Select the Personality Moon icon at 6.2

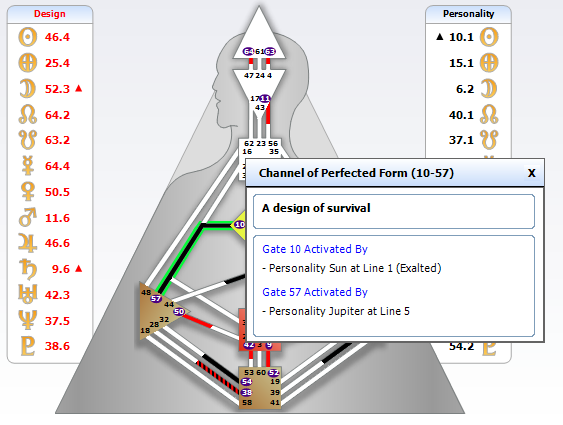click(489, 89)
